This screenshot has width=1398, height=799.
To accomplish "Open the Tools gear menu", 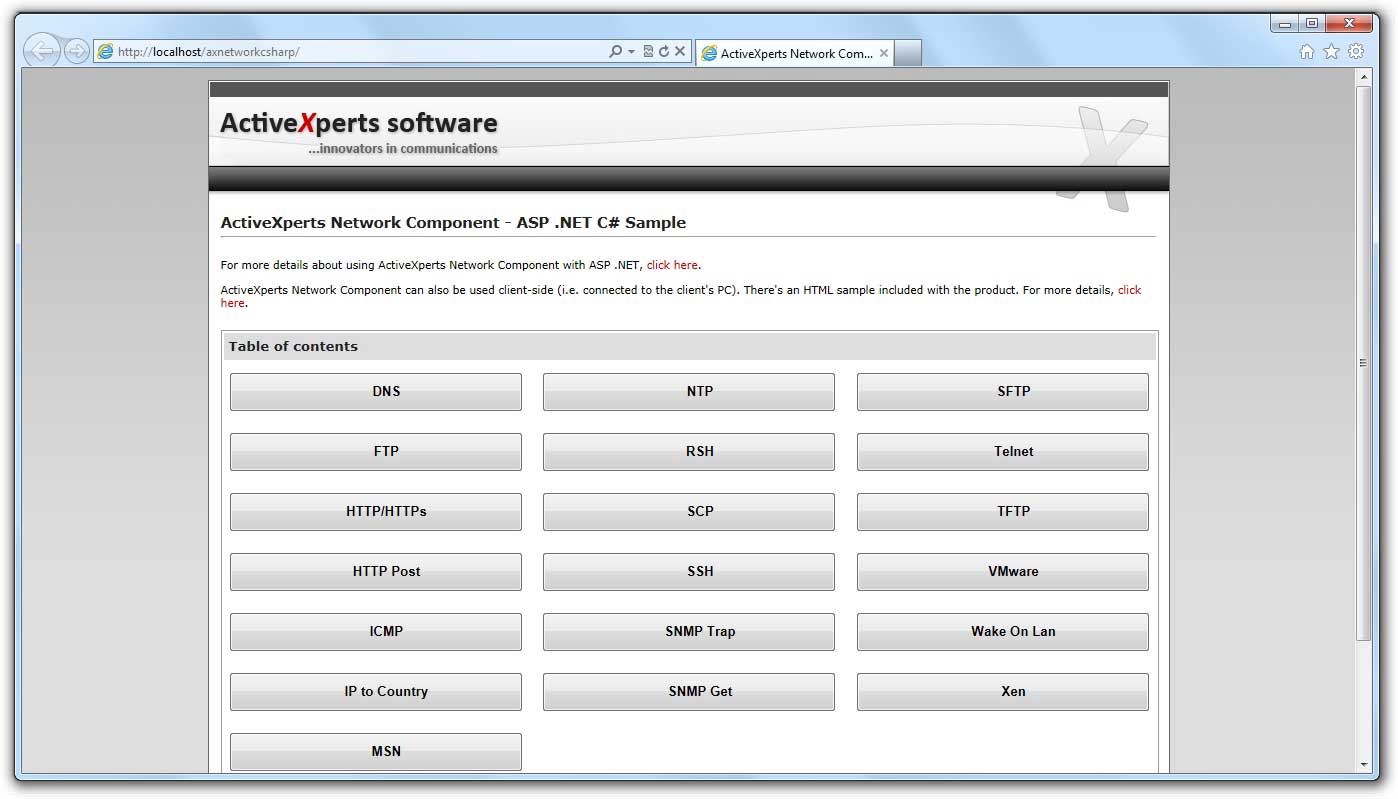I will click(1356, 52).
